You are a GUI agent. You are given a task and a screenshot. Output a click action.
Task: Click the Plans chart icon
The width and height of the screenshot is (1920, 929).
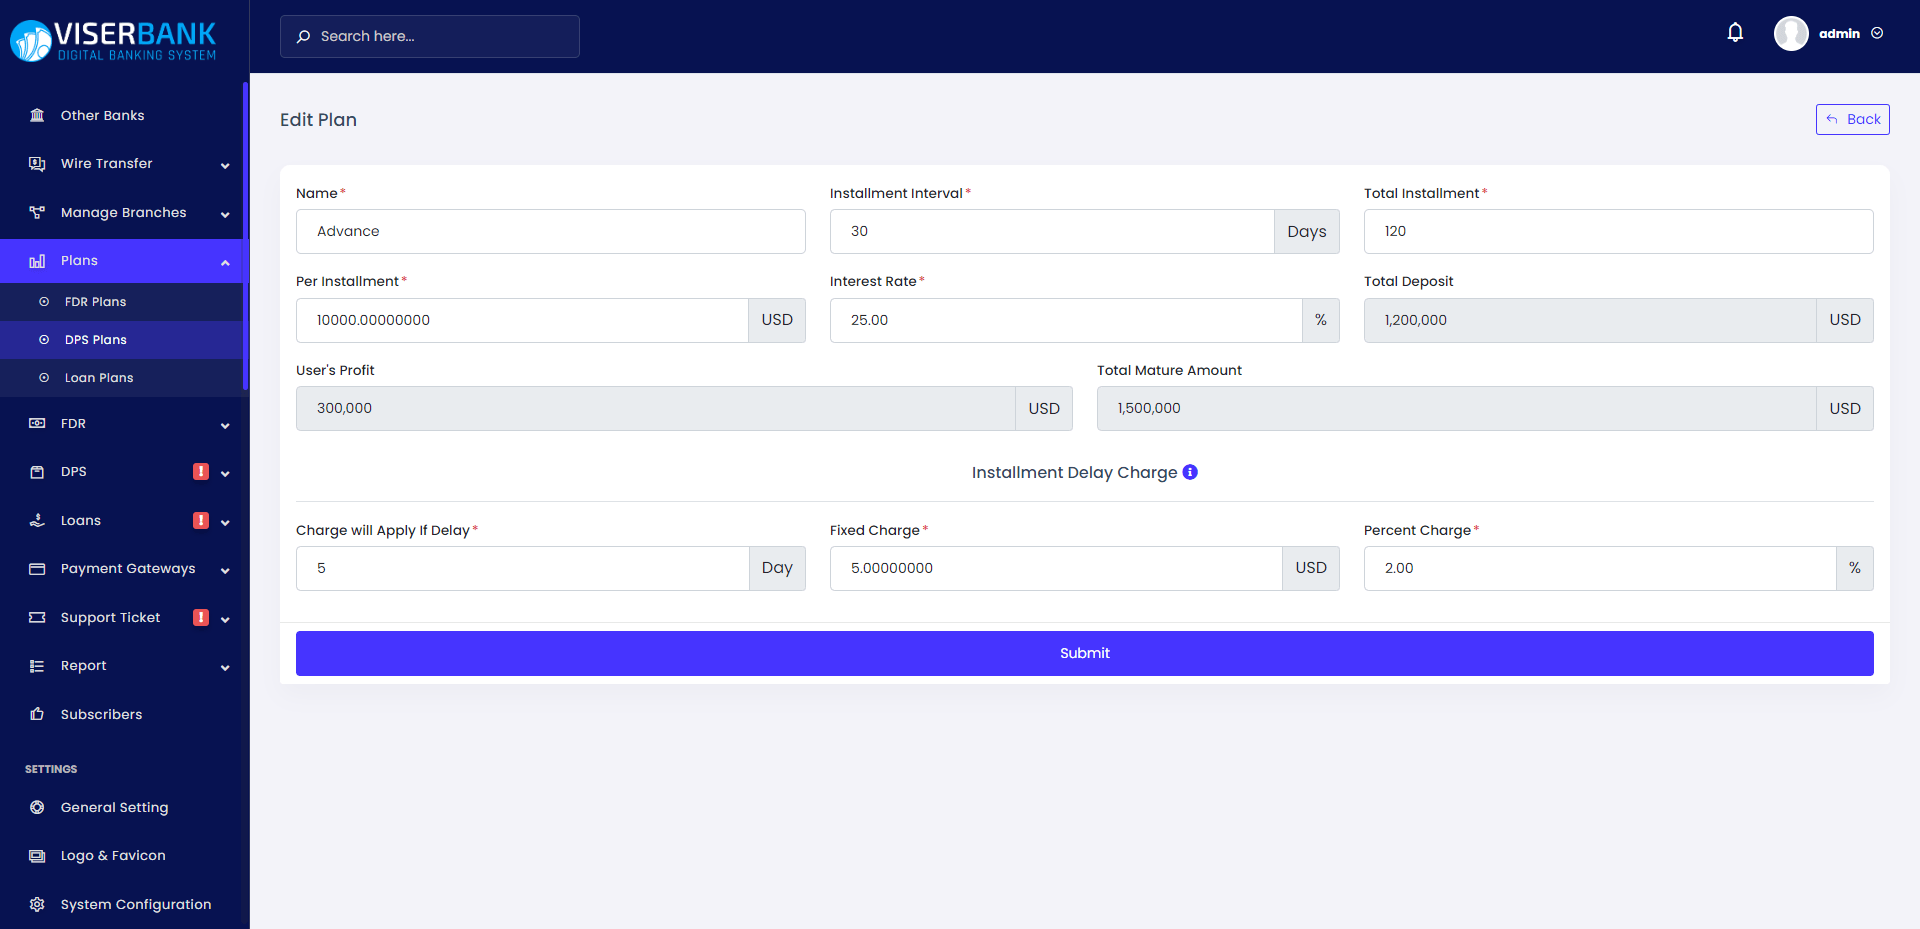coord(37,260)
